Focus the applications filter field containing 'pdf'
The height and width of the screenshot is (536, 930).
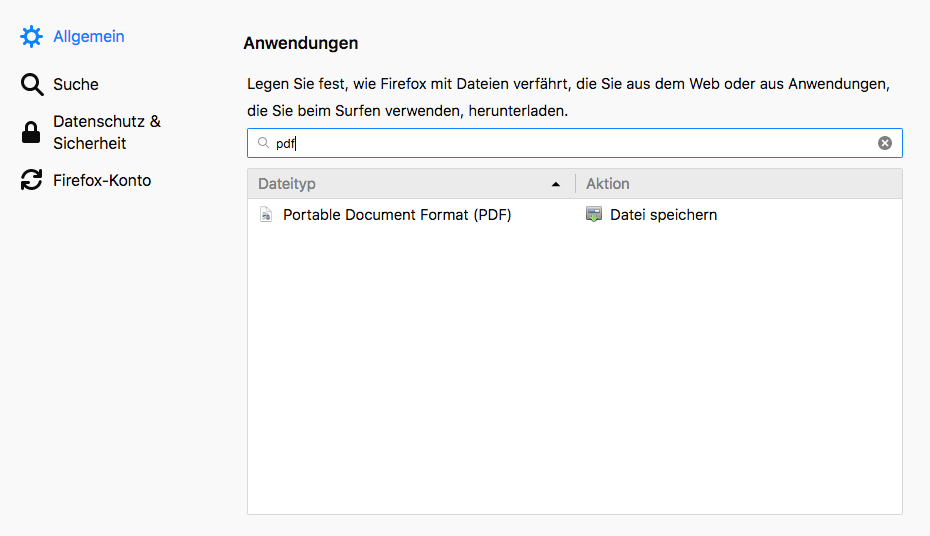click(x=570, y=143)
